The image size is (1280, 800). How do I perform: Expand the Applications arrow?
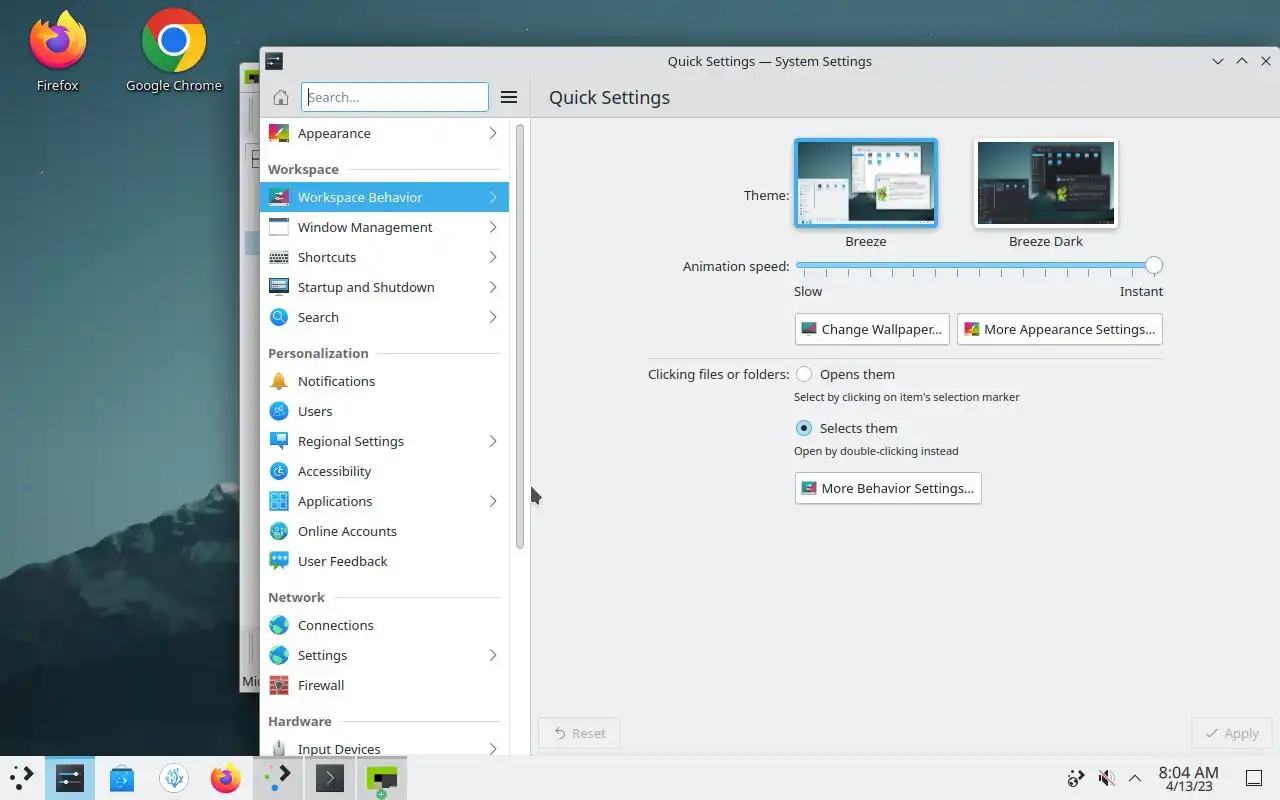(x=493, y=501)
